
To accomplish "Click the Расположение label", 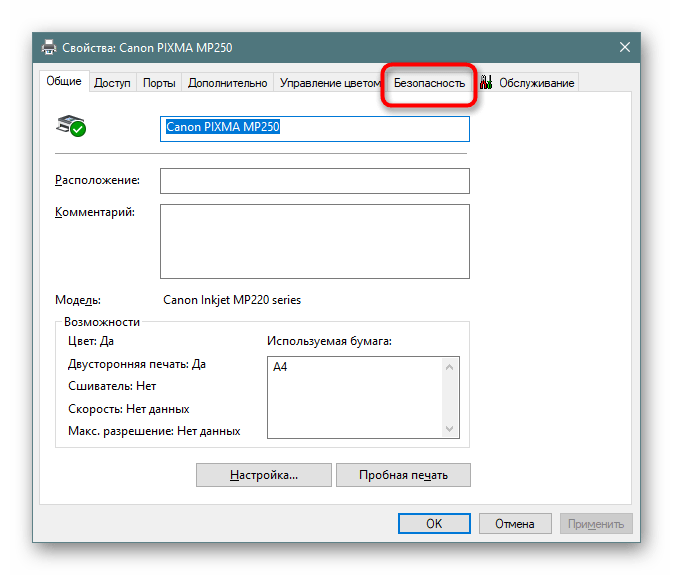I will pyautogui.click(x=97, y=180).
